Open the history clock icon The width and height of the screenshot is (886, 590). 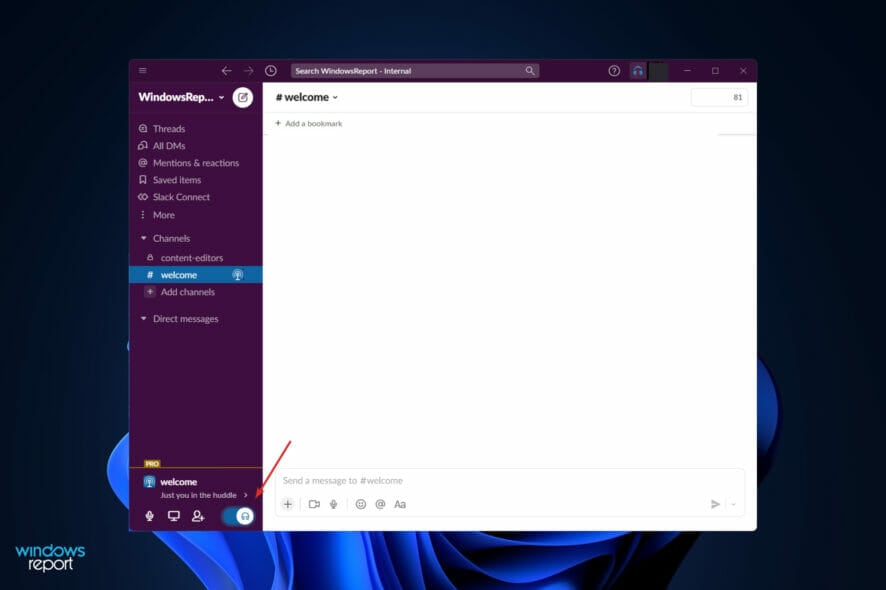(271, 71)
